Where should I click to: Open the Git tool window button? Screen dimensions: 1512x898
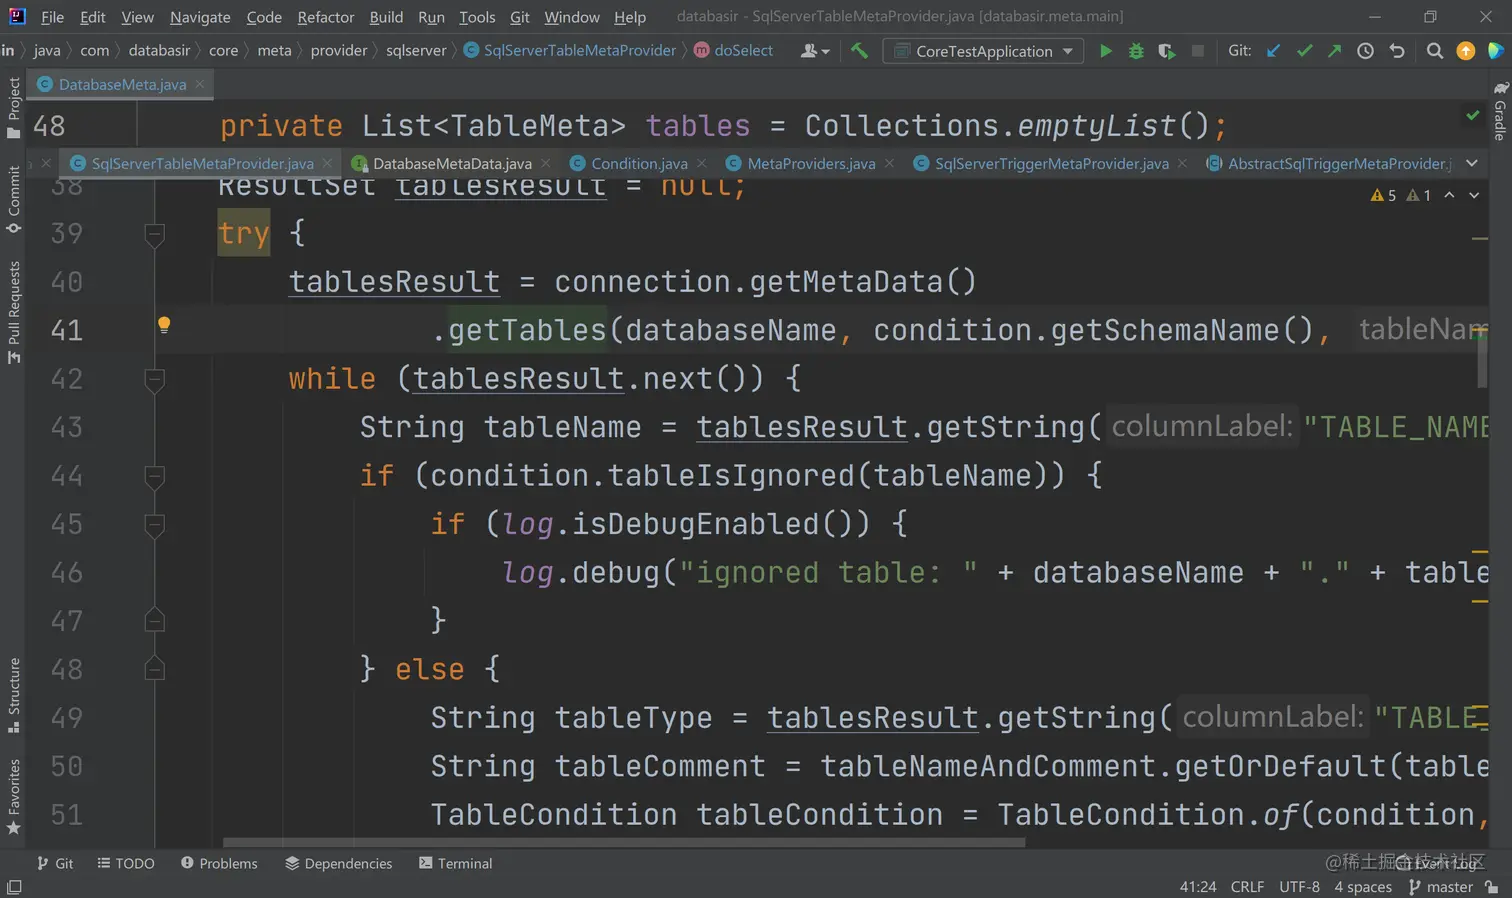pos(55,863)
